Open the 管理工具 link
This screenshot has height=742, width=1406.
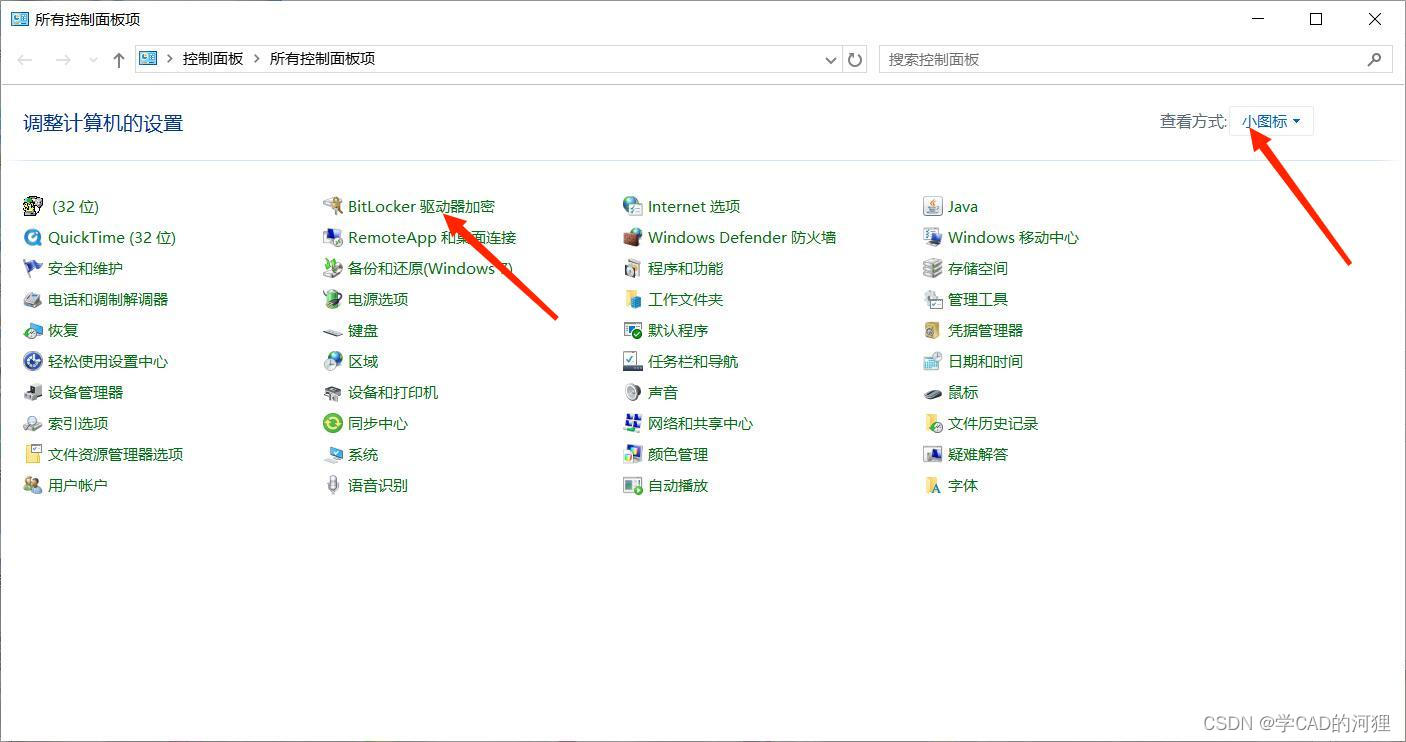[978, 299]
